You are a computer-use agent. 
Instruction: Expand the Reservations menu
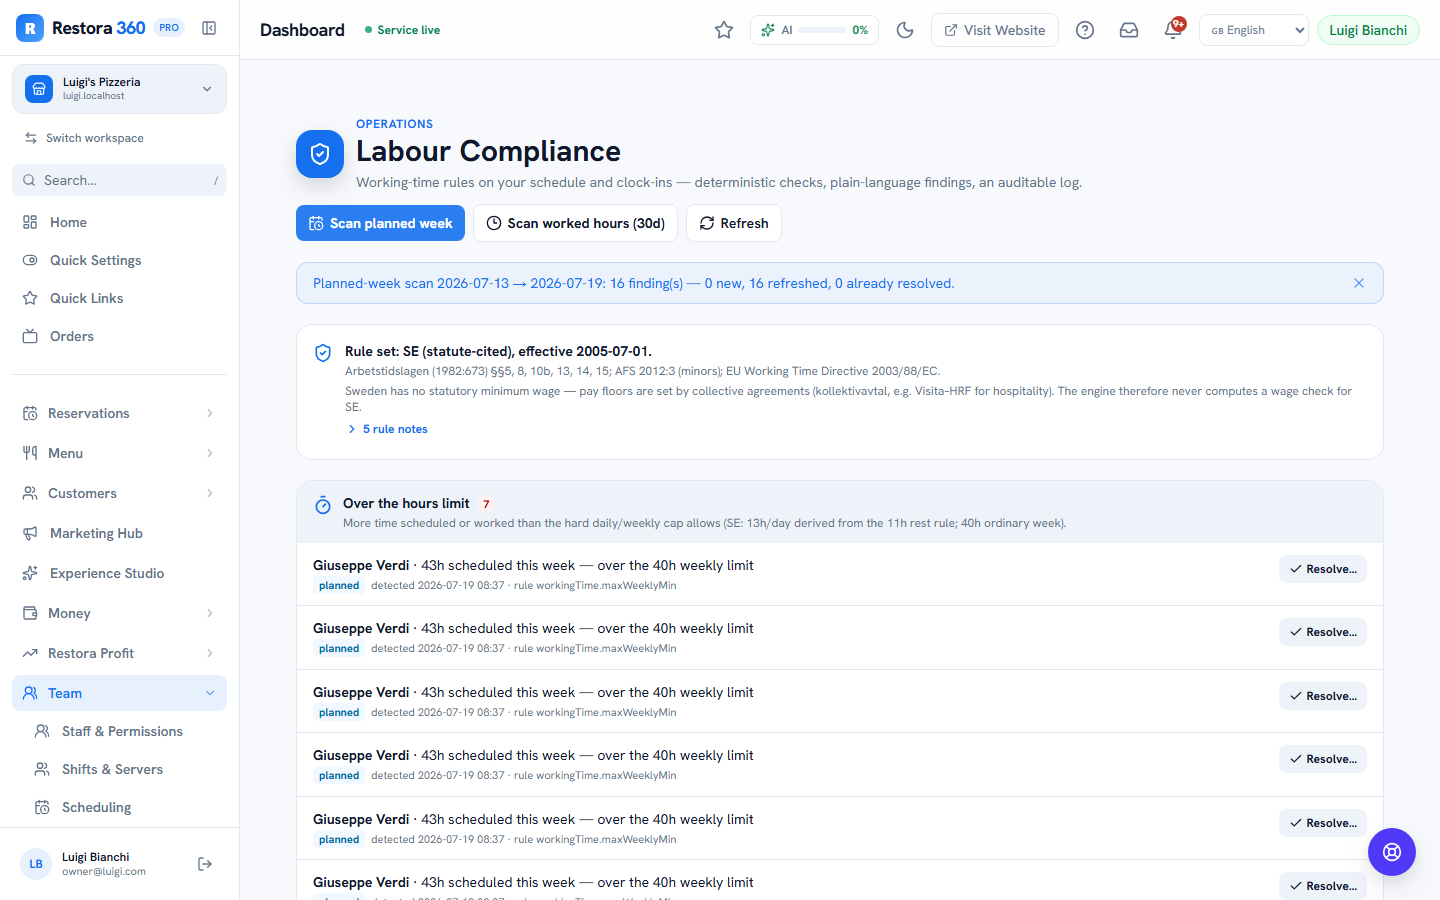(119, 413)
